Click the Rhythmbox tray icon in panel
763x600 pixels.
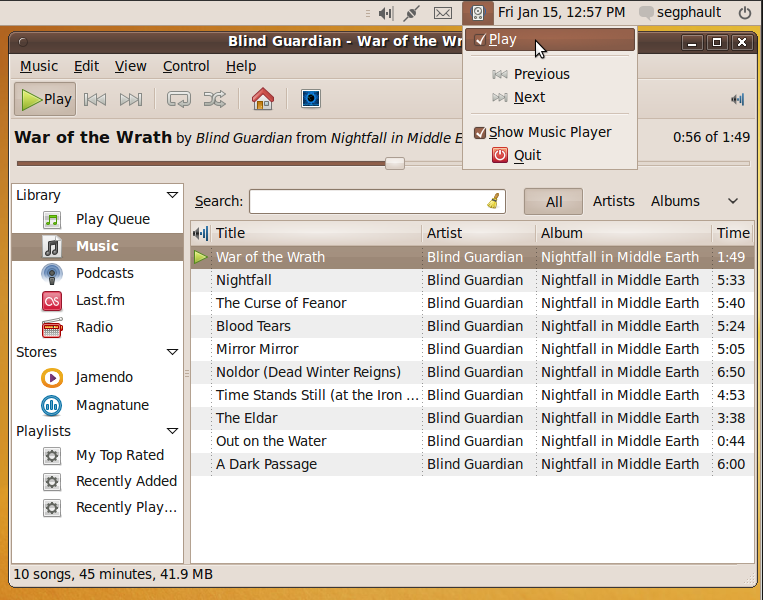coord(478,13)
